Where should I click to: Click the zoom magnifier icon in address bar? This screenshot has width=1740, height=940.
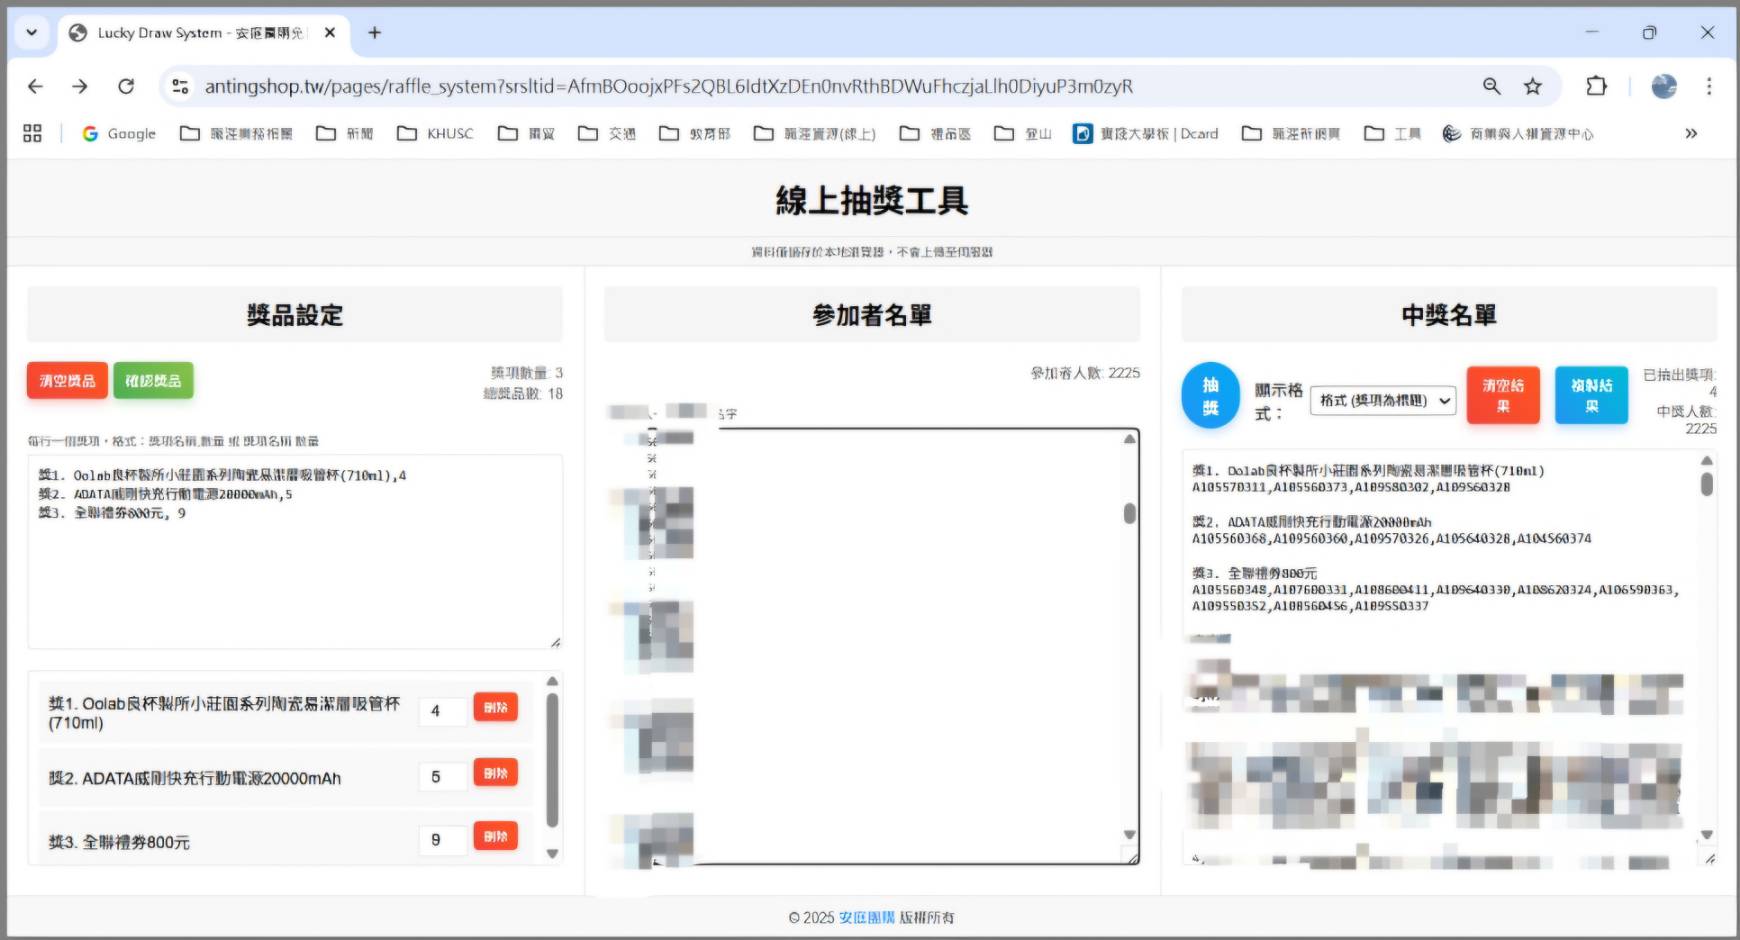coord(1491,87)
